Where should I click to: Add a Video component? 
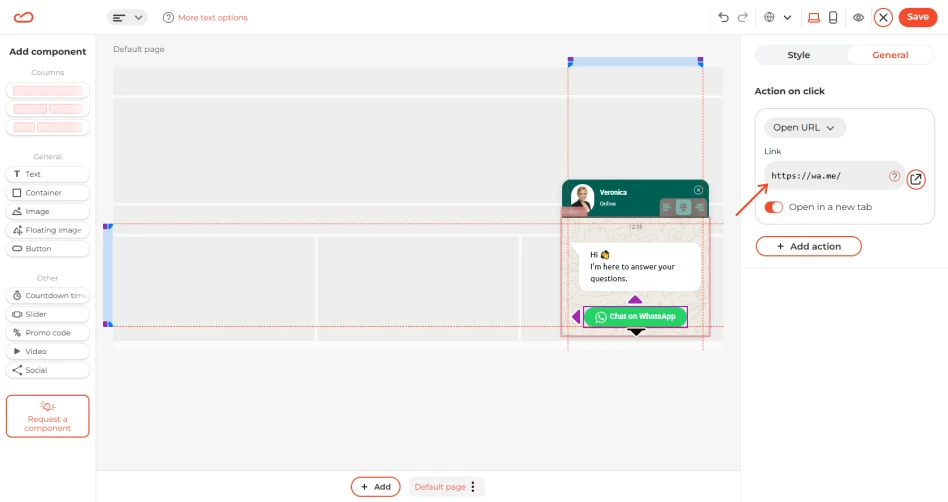click(x=48, y=351)
